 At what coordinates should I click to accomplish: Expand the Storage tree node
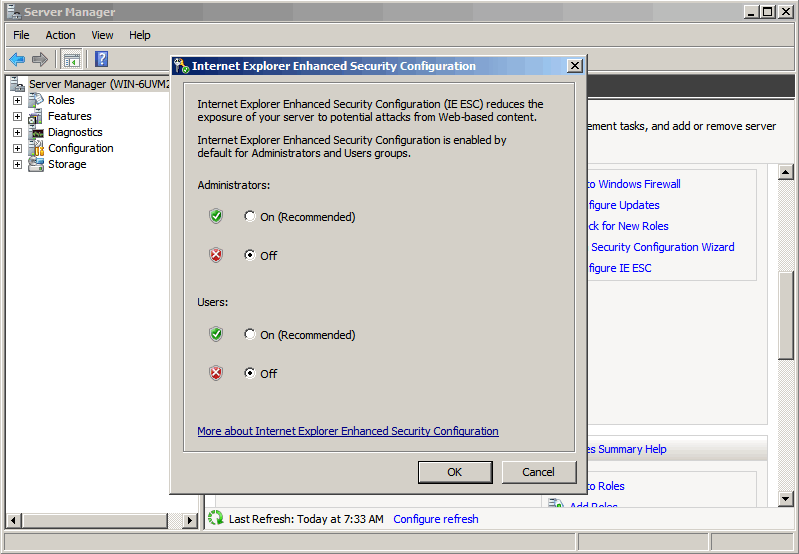(x=17, y=165)
